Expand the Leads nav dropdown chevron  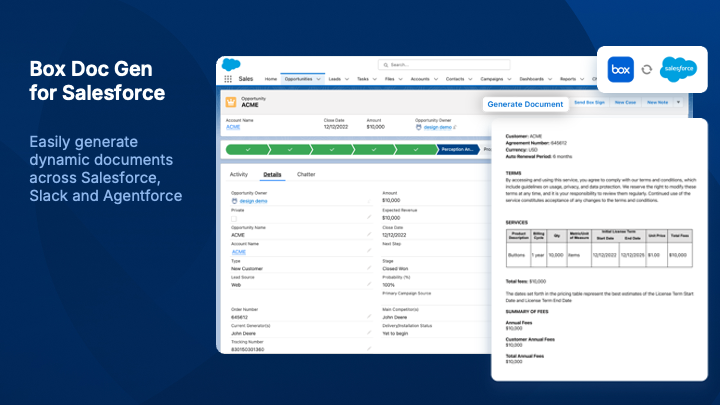347,78
